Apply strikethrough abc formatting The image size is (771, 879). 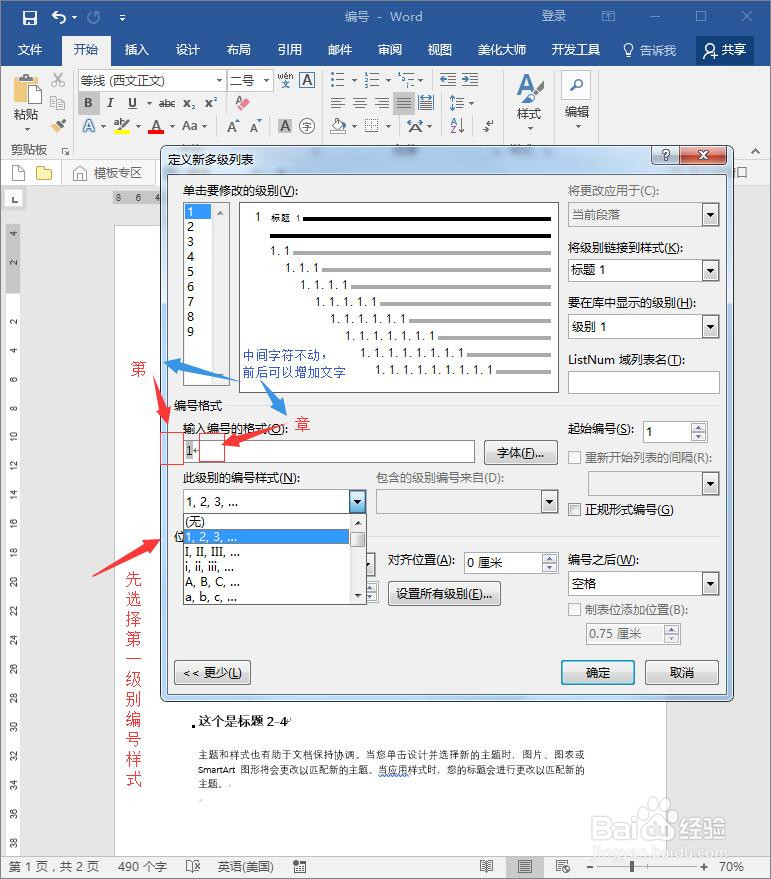167,103
